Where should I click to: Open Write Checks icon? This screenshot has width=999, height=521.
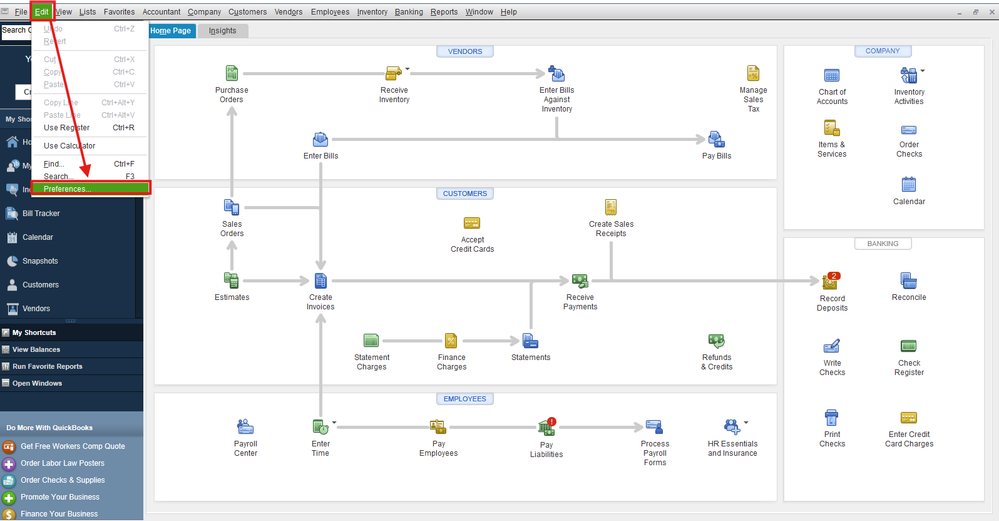(x=831, y=346)
